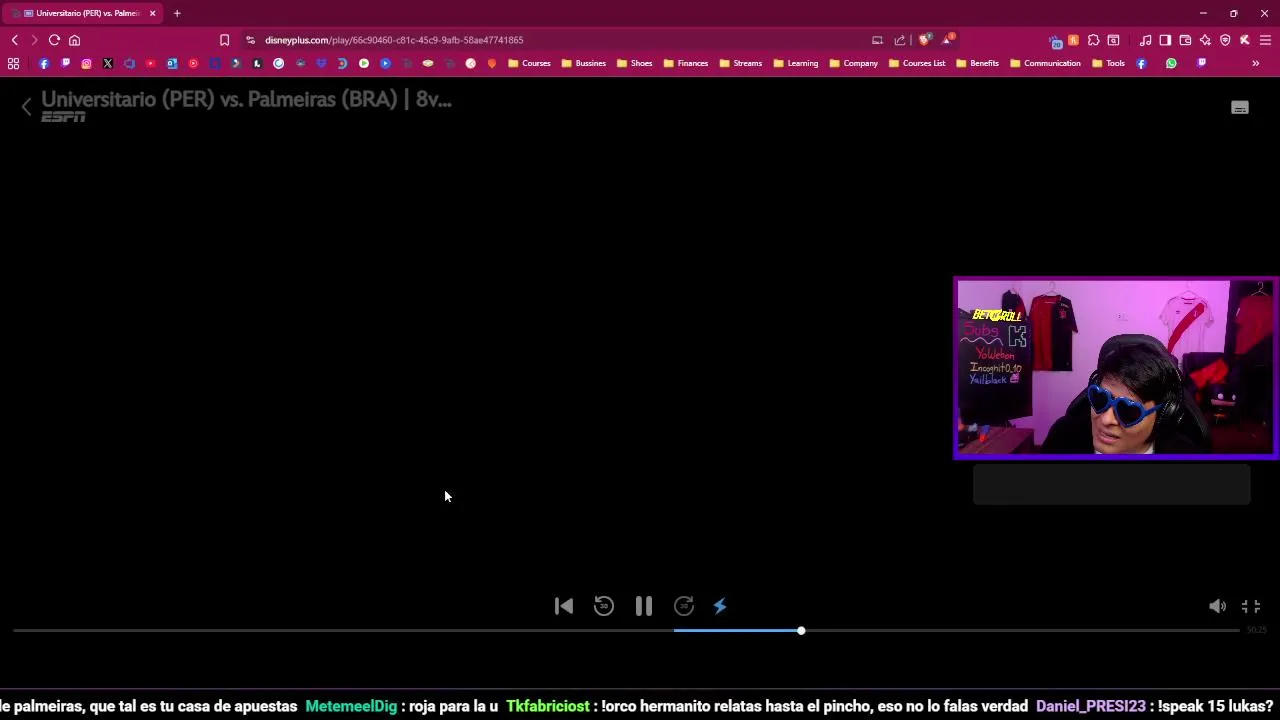Open Leo AI assistant sparkle icon
This screenshot has width=1280, height=720.
click(1205, 40)
